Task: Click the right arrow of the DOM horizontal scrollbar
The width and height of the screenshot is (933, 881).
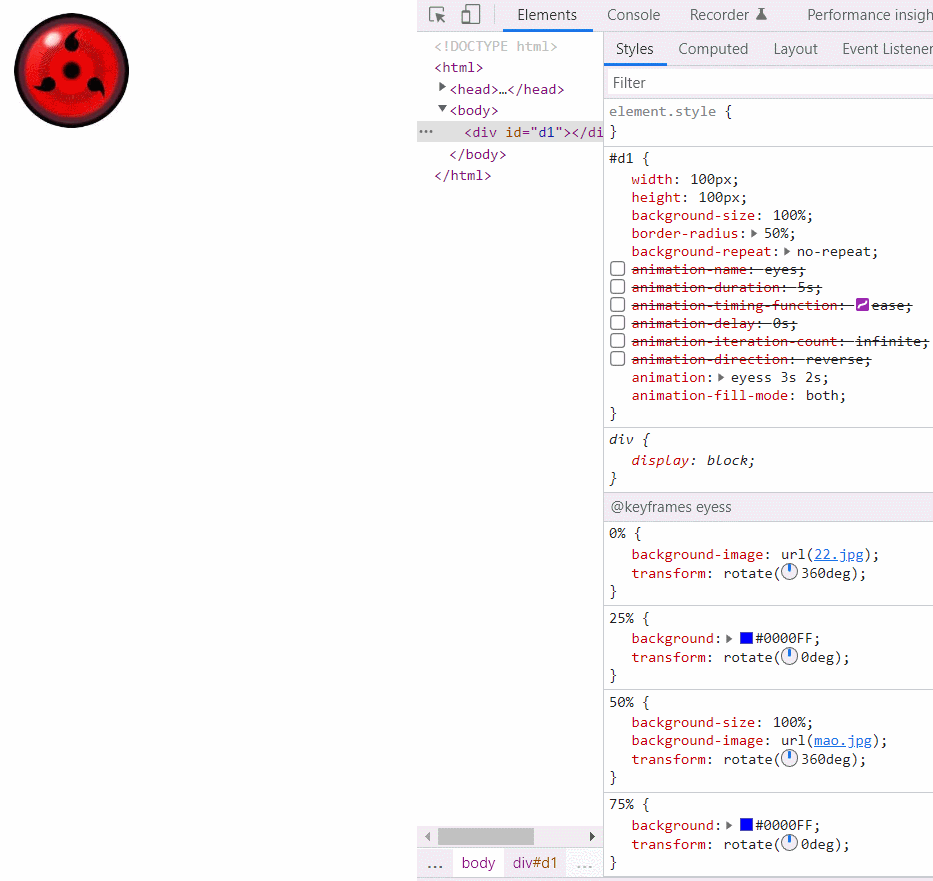Action: tap(592, 836)
